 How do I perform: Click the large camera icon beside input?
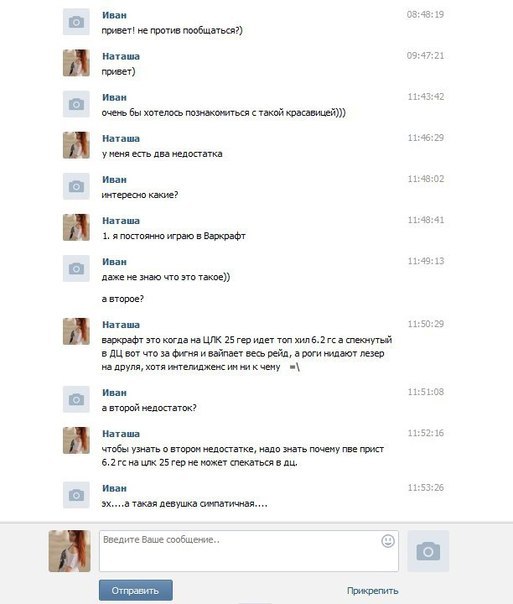pos(428,551)
